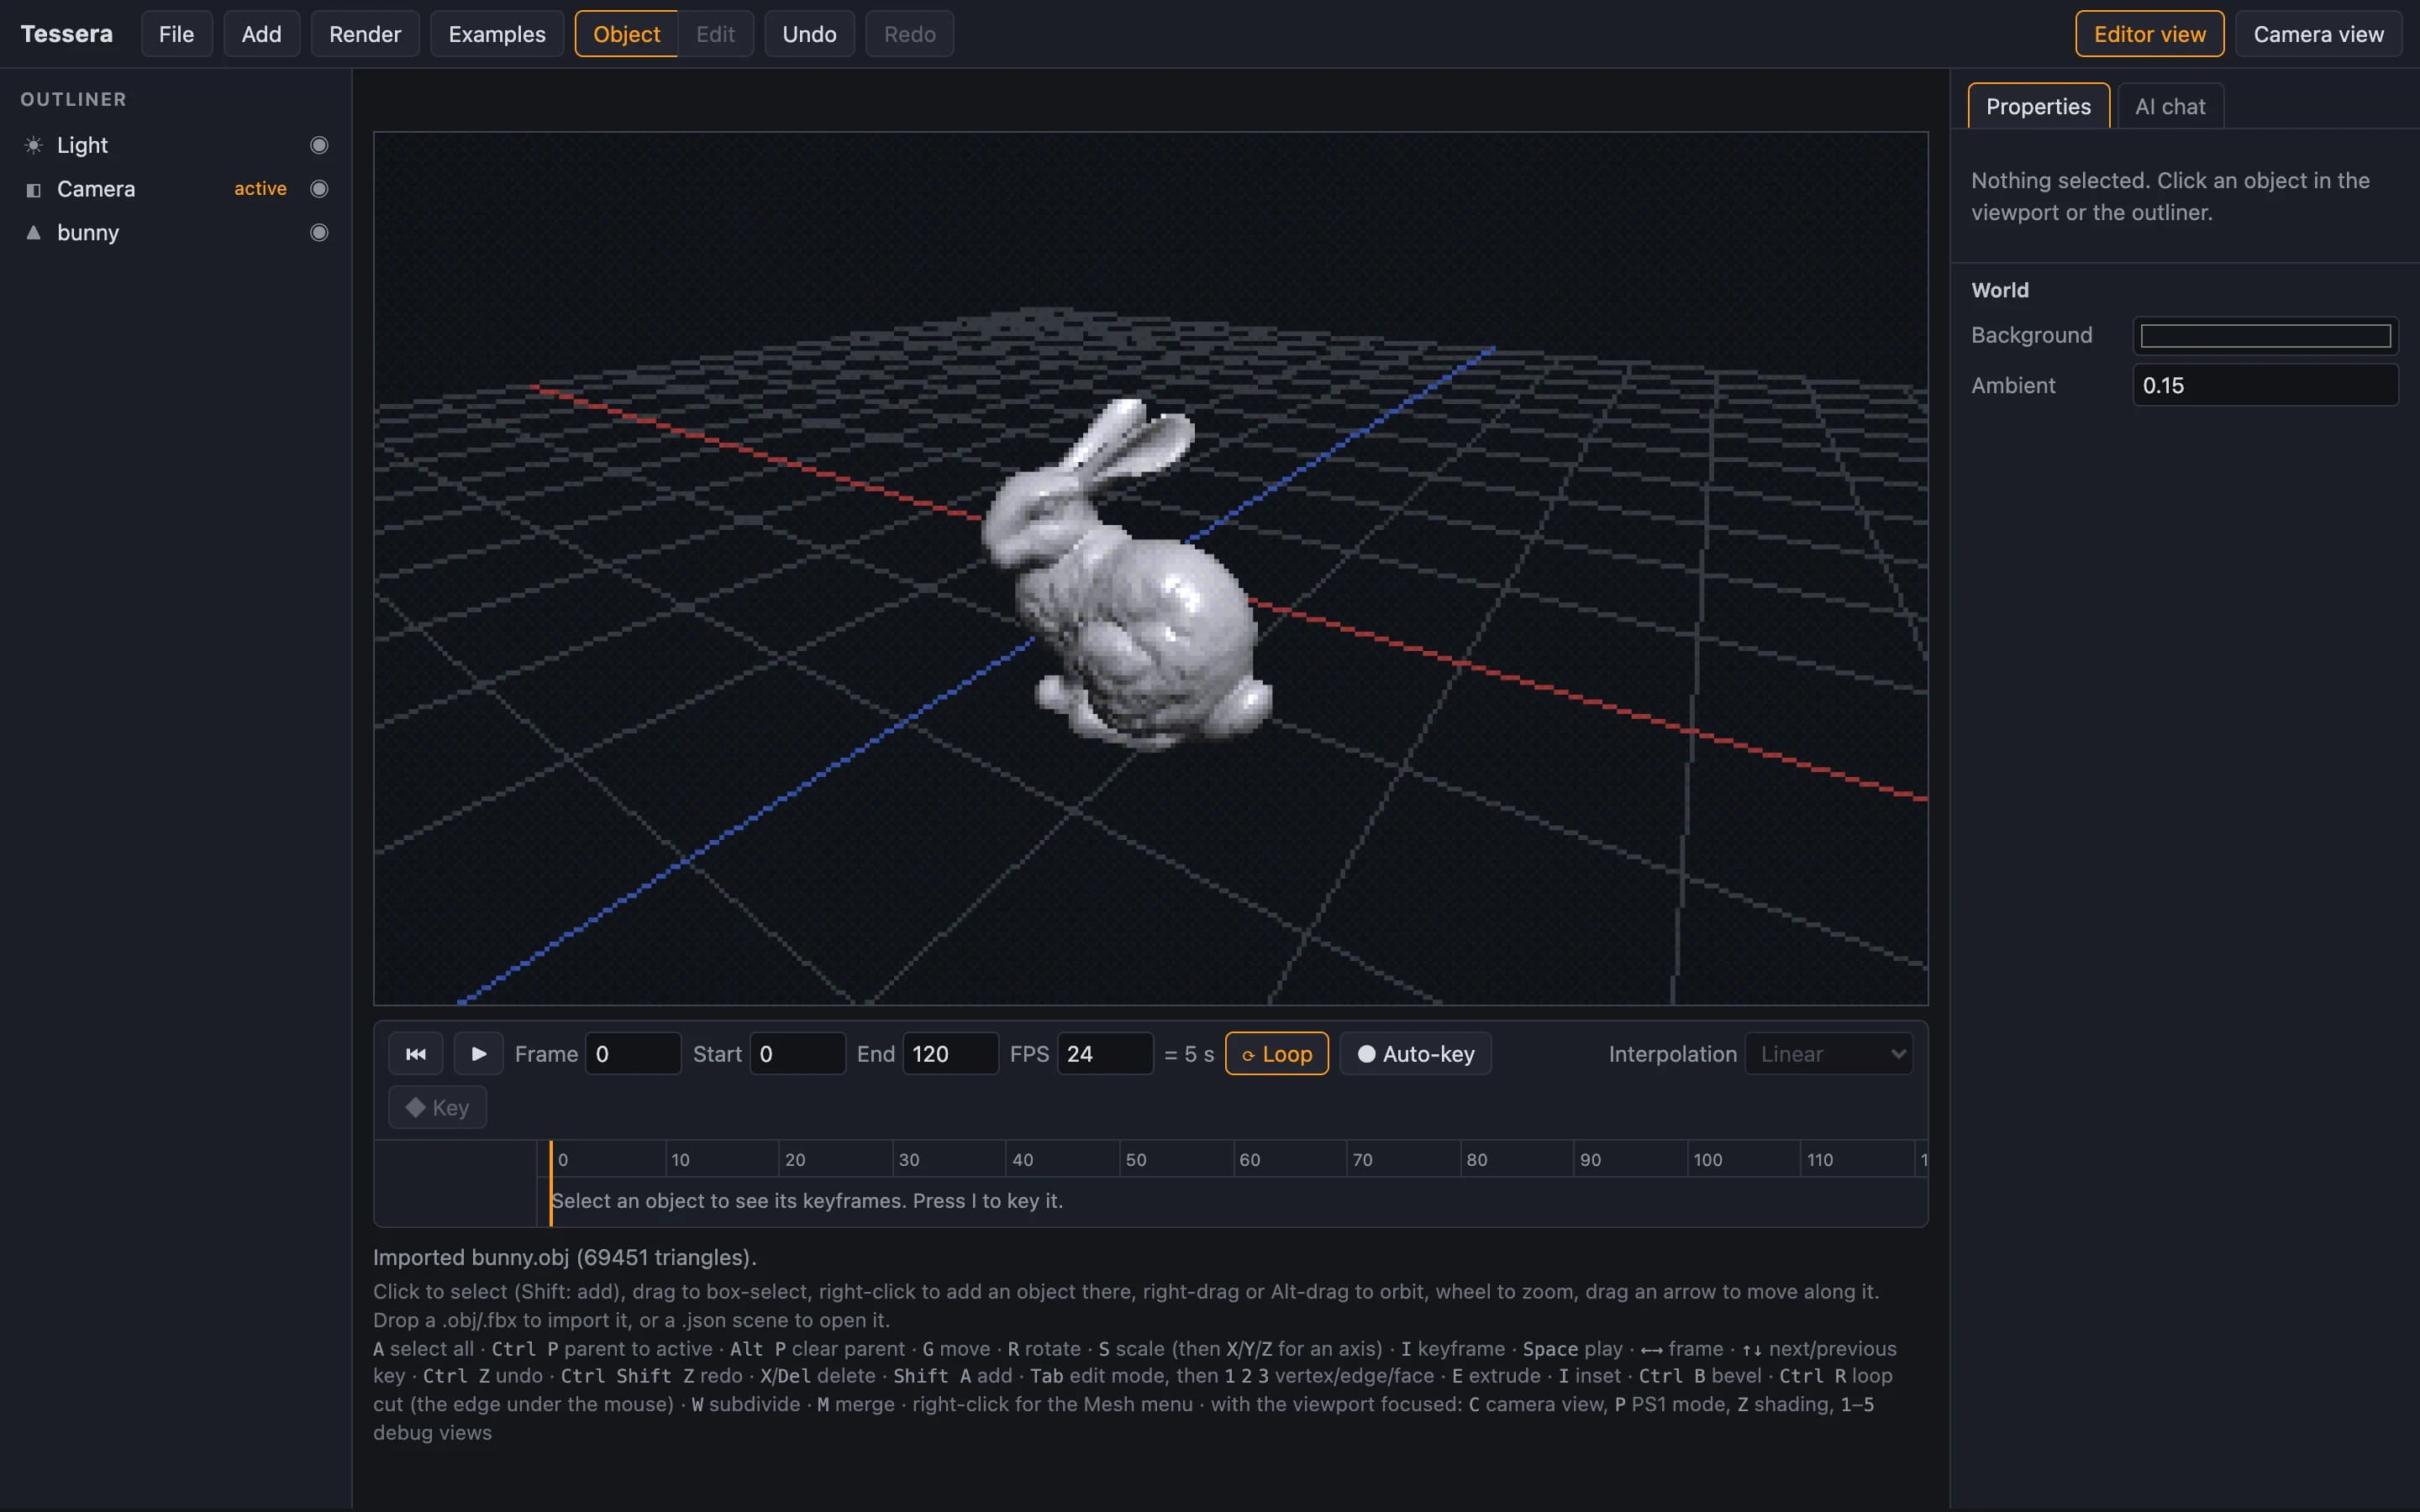Screen dimensions: 2420x1512
Task: Click the Light sun icon in outliner
Action: 33,145
